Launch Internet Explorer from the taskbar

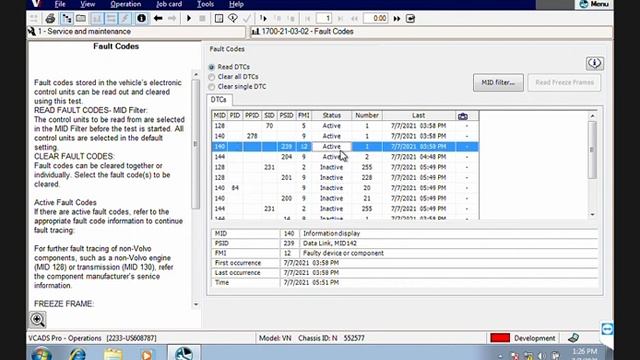(x=78, y=353)
